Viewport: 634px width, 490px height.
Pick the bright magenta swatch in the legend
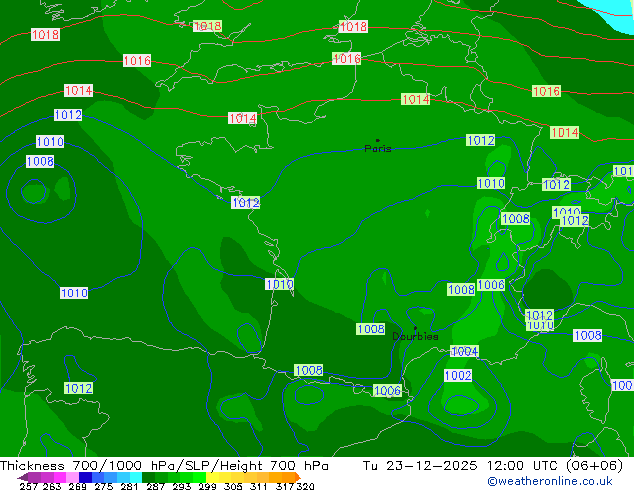tap(59, 477)
